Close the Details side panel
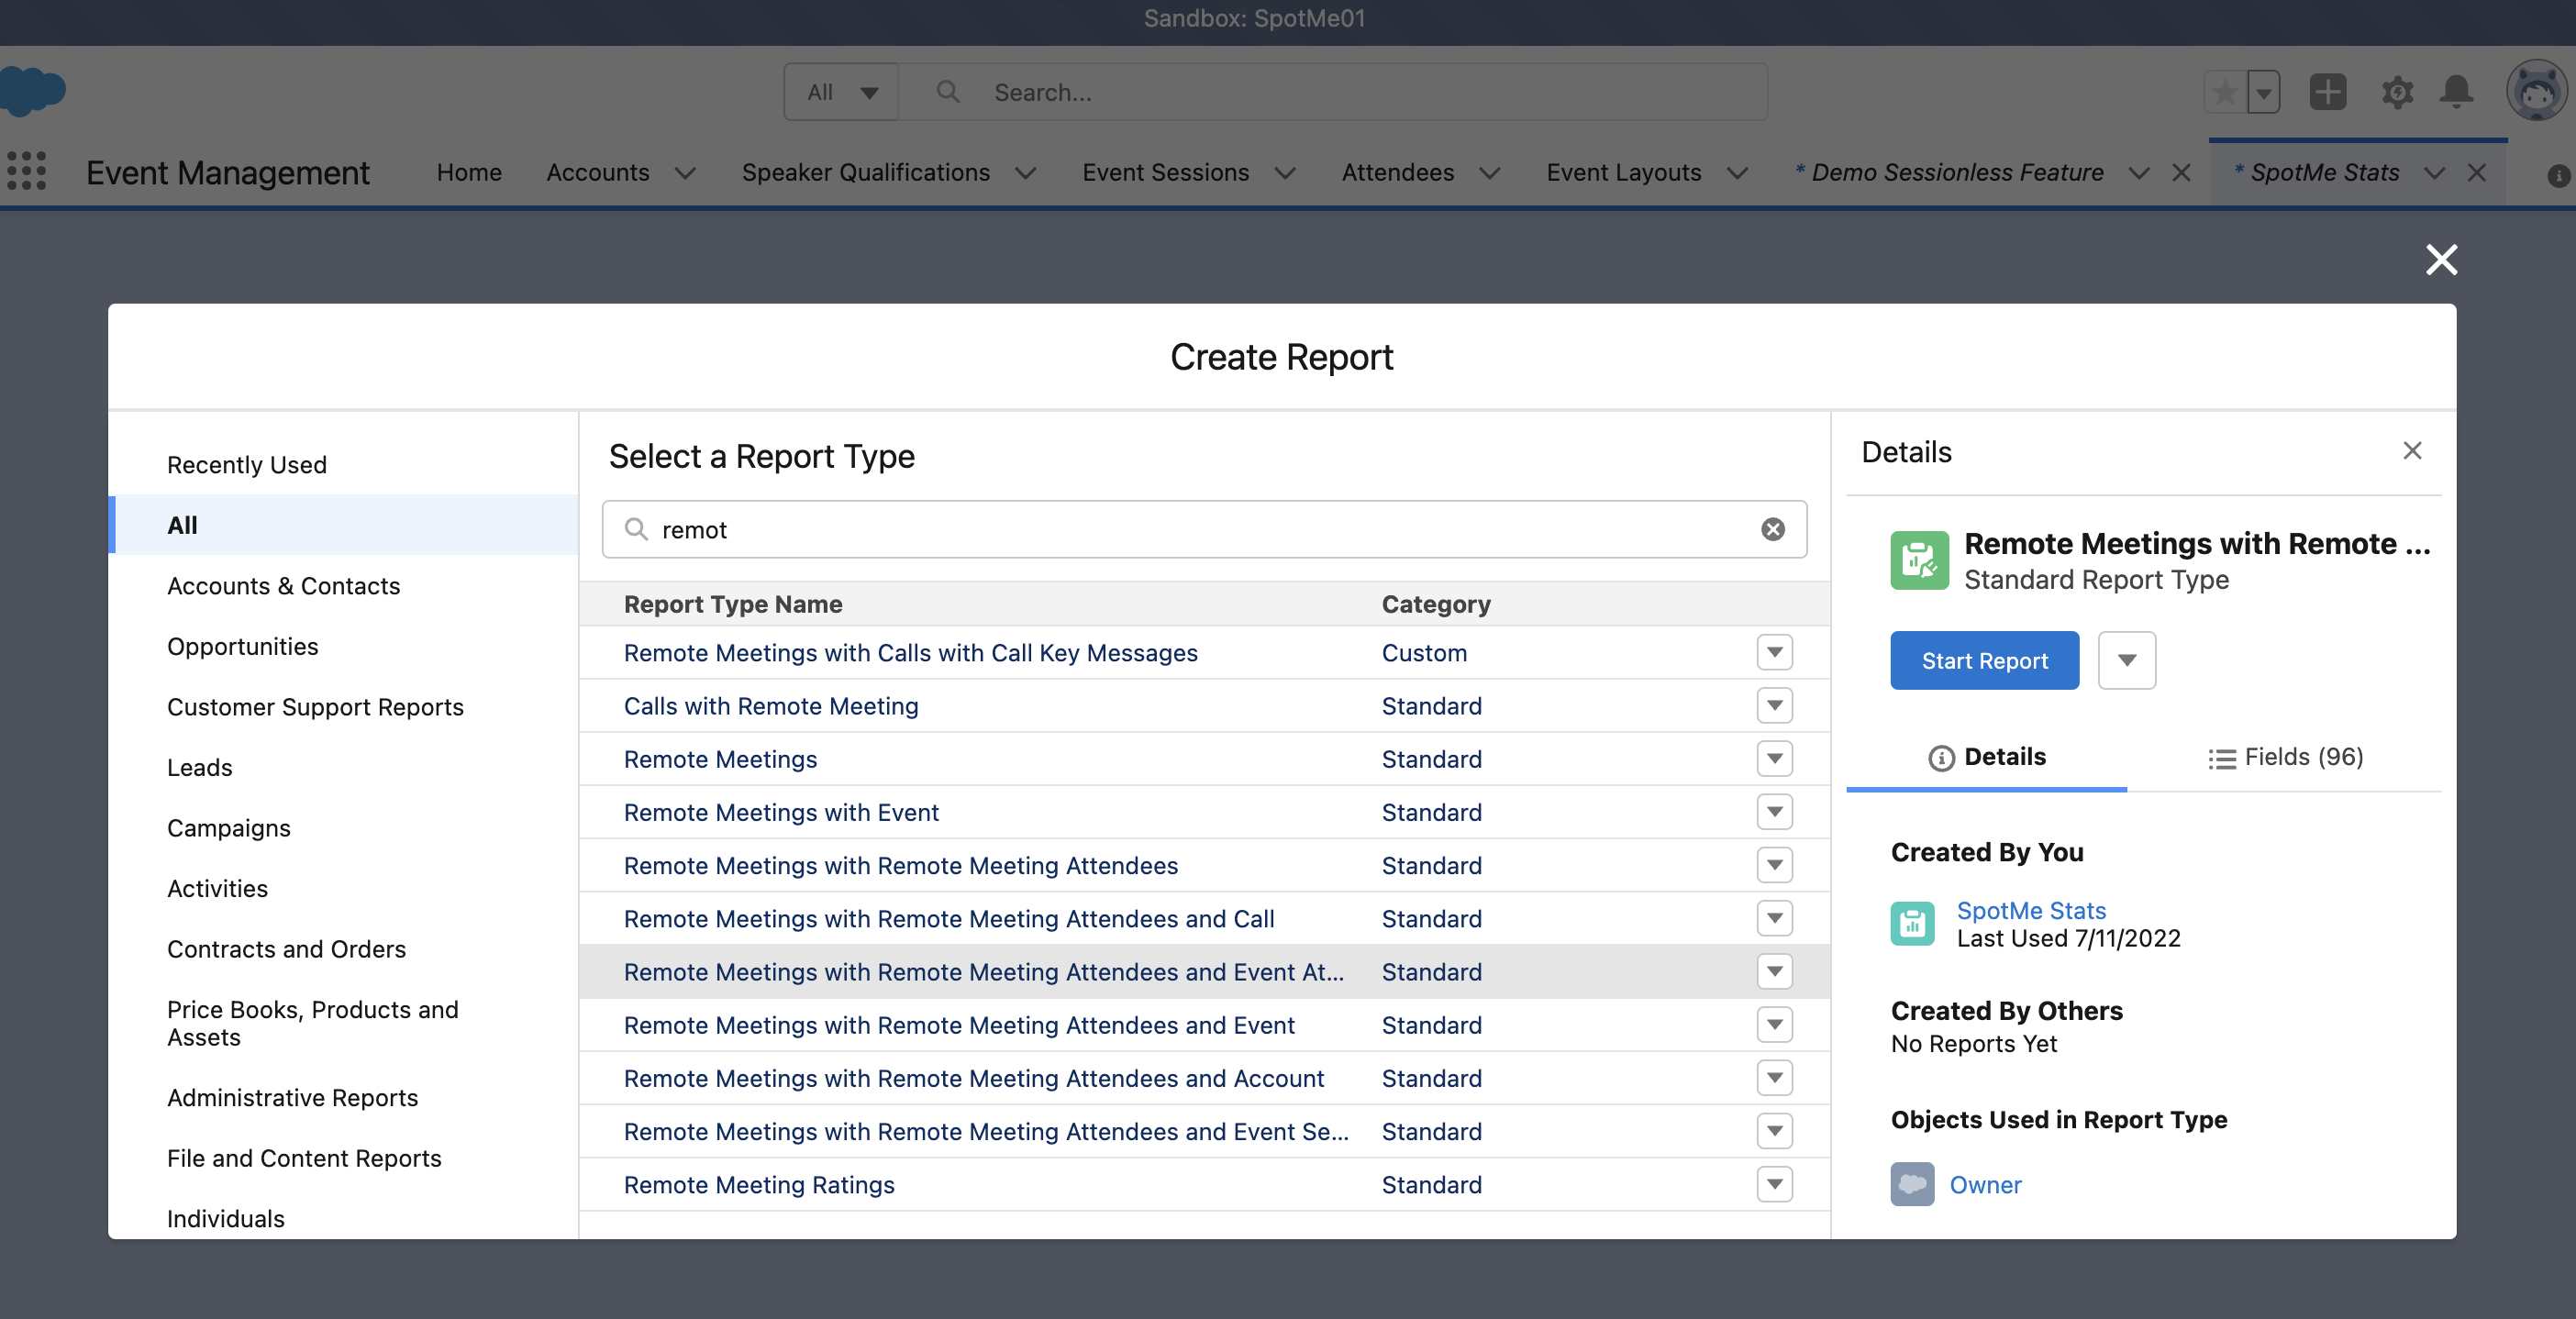This screenshot has height=1319, width=2576. pos(2412,451)
